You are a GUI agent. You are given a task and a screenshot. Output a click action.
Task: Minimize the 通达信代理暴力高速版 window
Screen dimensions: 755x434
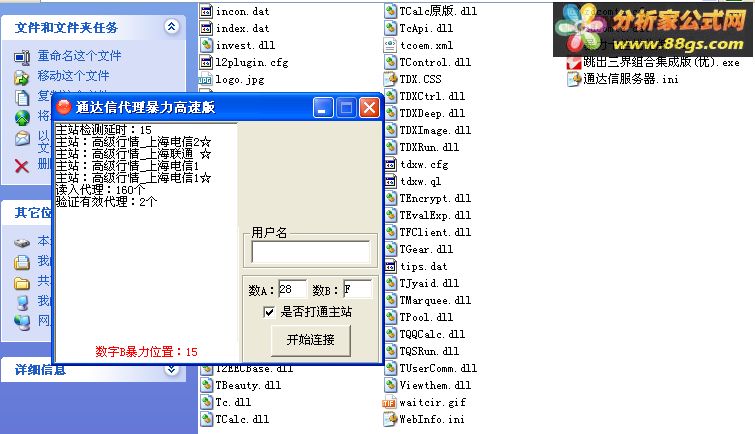pos(323,107)
